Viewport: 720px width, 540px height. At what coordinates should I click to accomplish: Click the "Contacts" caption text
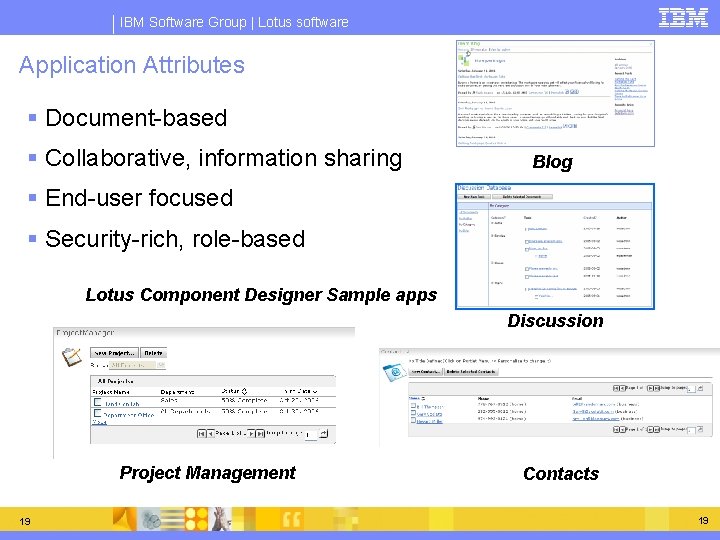pos(561,473)
